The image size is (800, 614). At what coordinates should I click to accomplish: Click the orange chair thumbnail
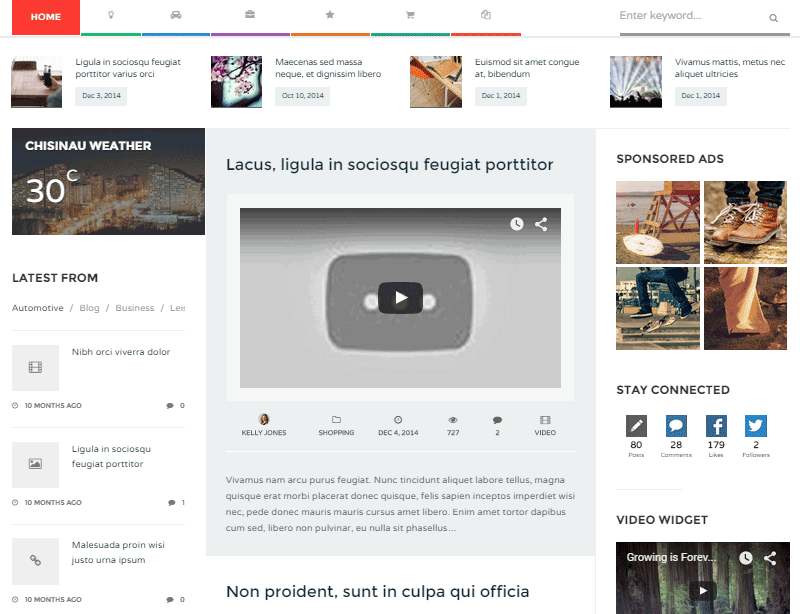436,82
